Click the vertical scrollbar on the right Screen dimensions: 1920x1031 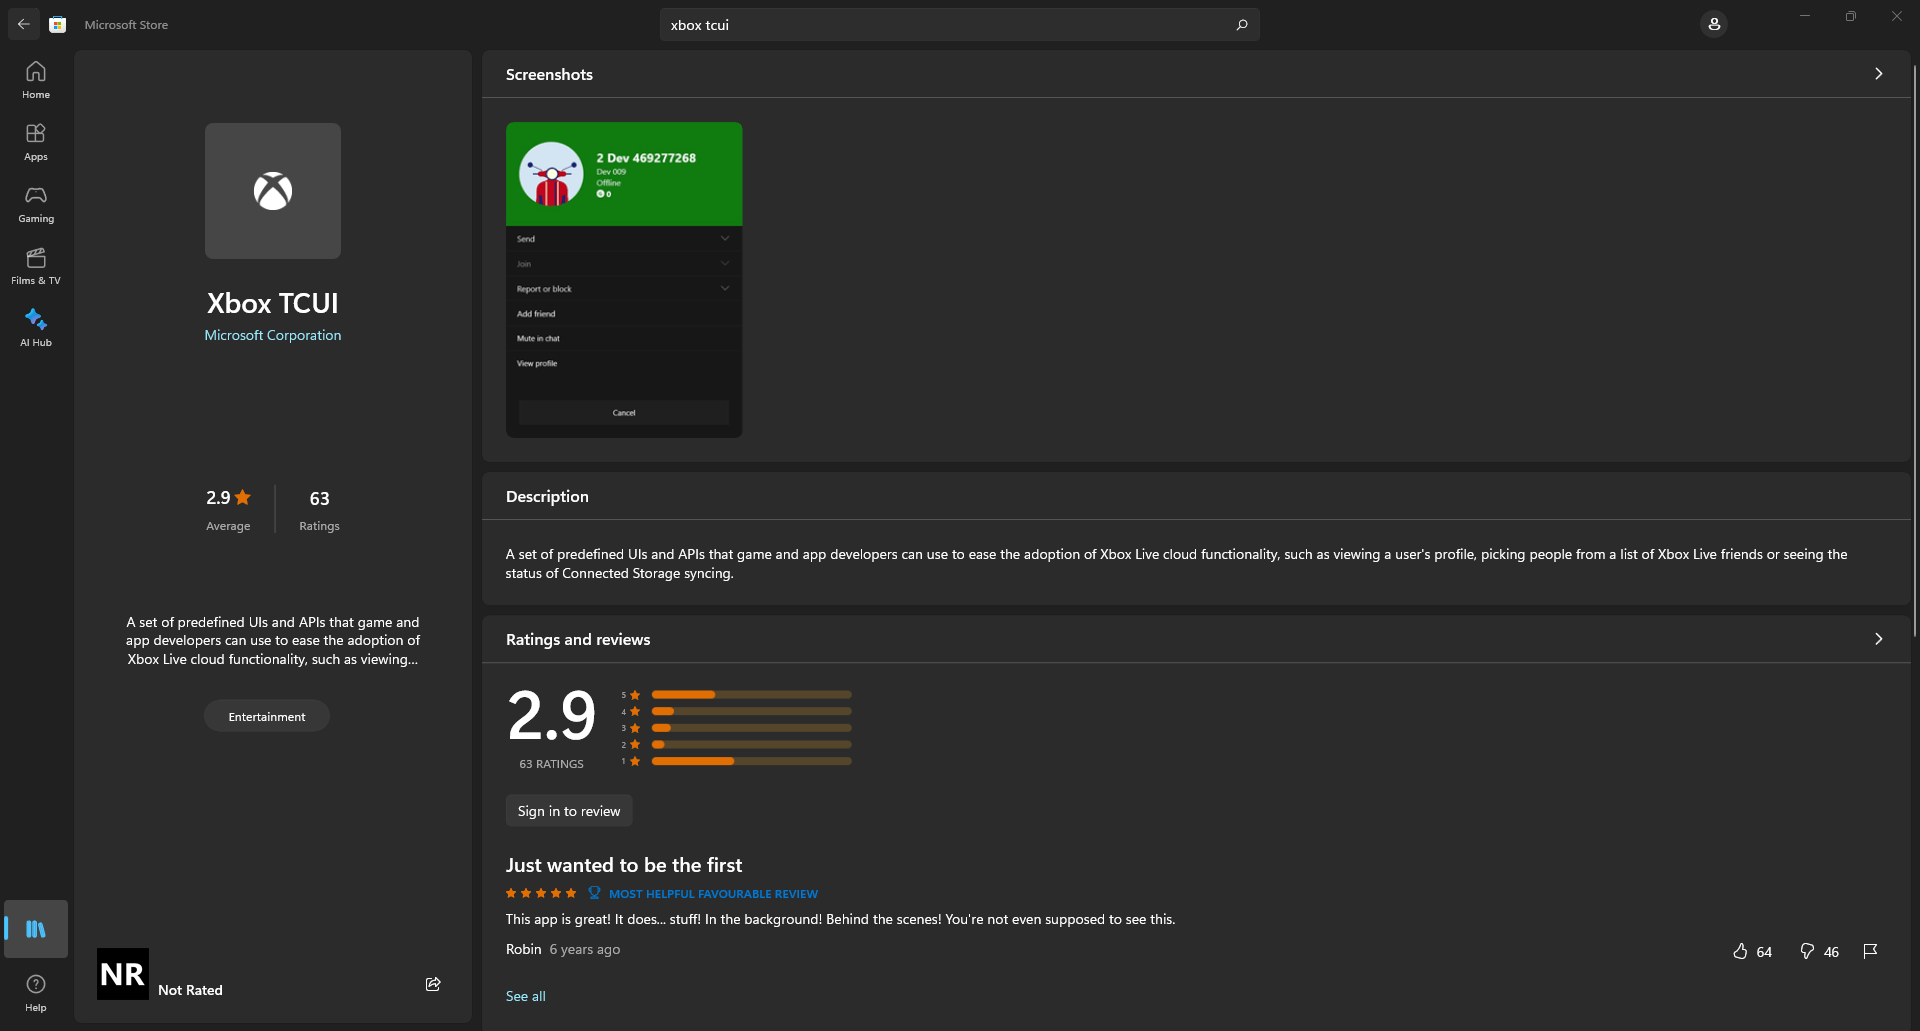tap(1915, 350)
